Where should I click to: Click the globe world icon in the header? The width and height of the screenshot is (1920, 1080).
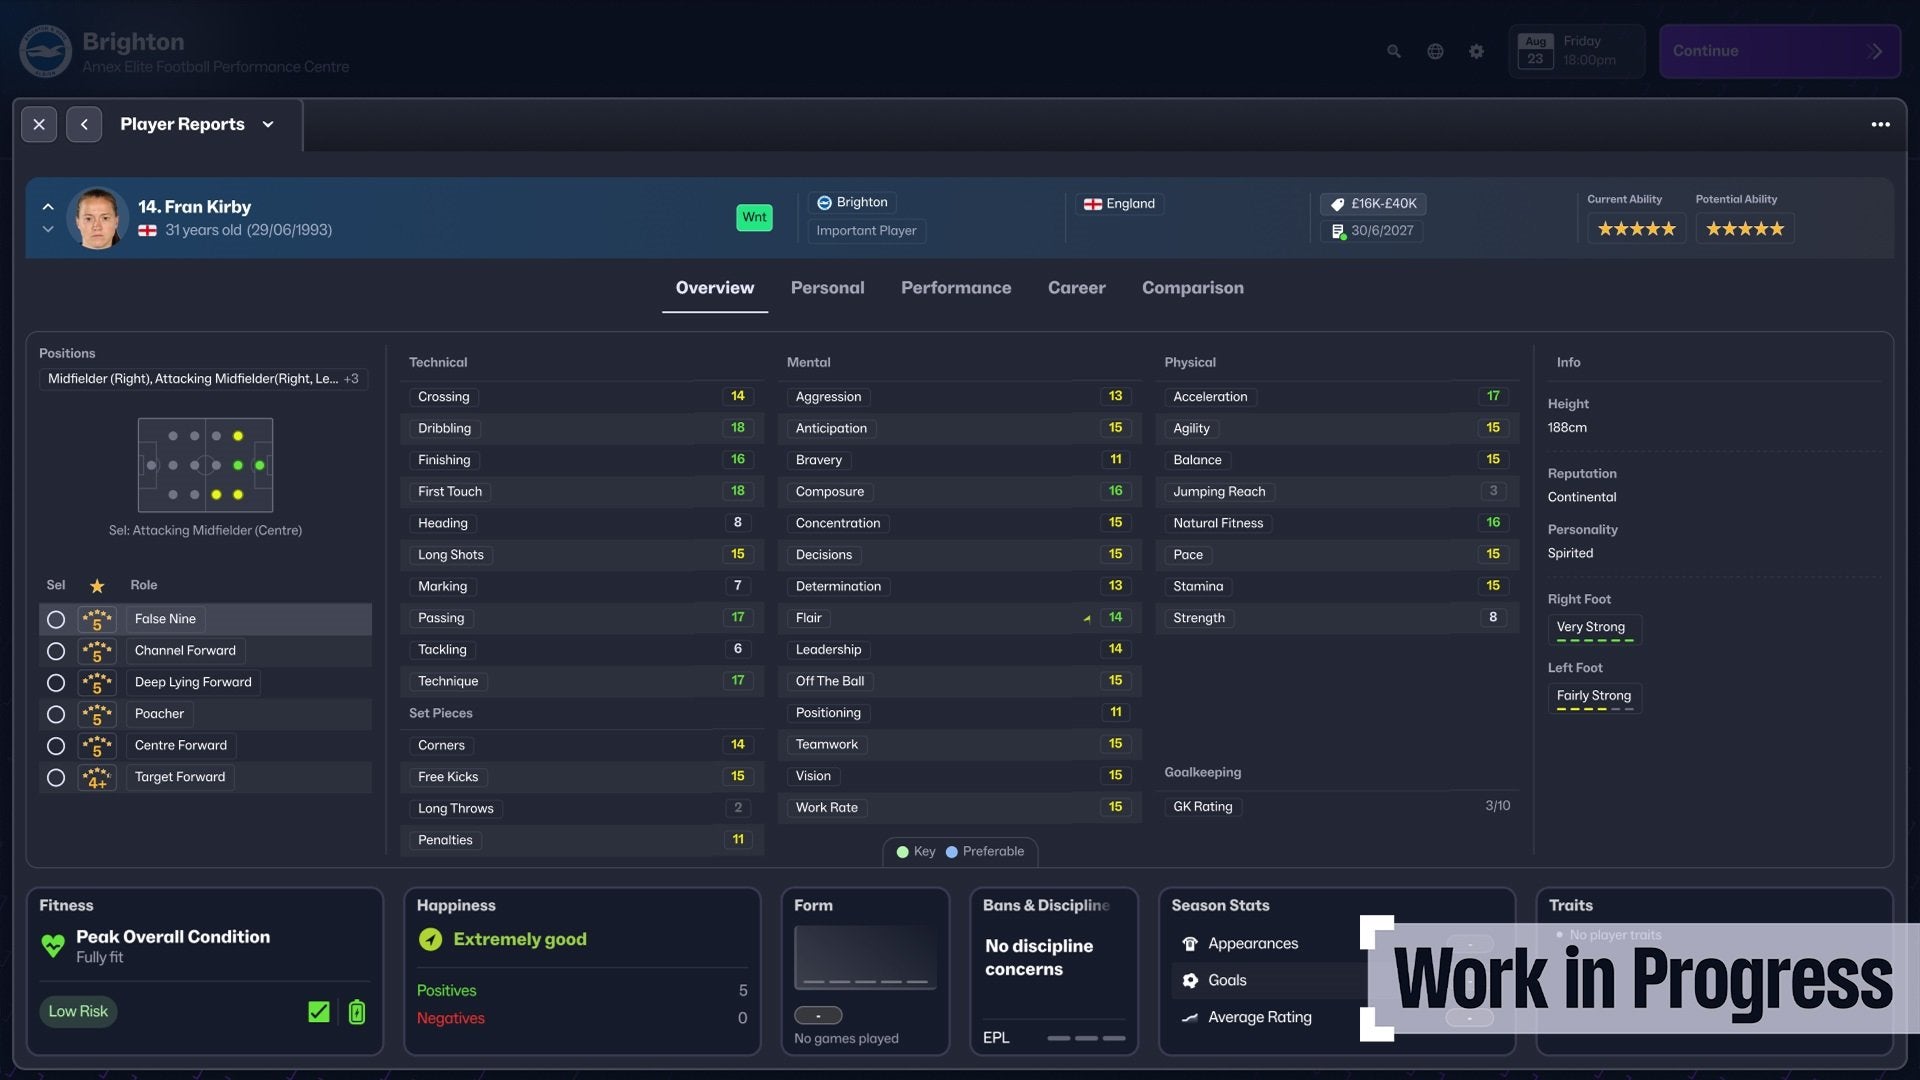click(1435, 51)
